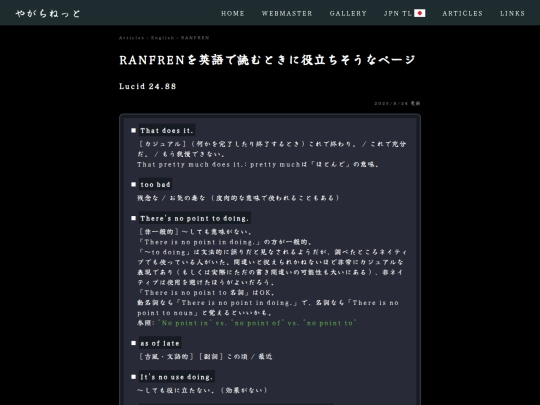This screenshot has width=540, height=405.
Task: Select the 'too bad' entry heading
Action: (155, 185)
